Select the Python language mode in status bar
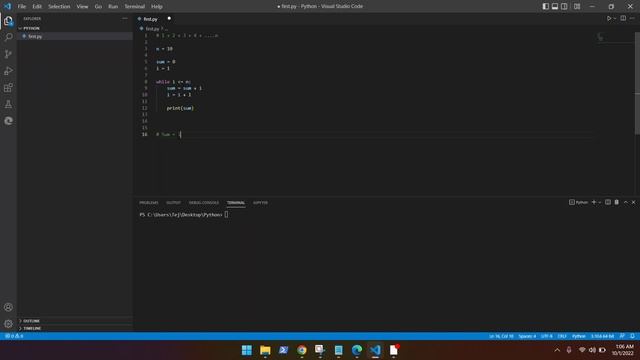The height and width of the screenshot is (360, 640). [578, 336]
